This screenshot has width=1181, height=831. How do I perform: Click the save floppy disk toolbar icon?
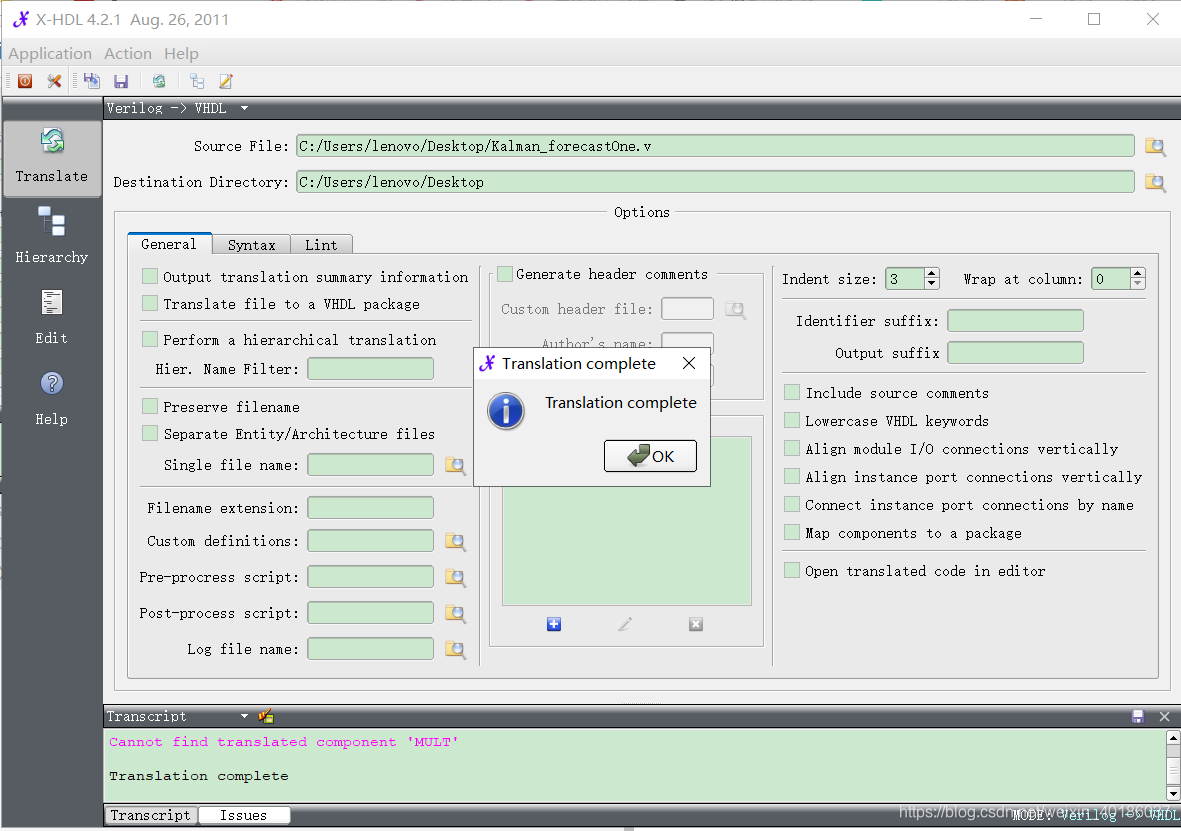pyautogui.click(x=121, y=81)
